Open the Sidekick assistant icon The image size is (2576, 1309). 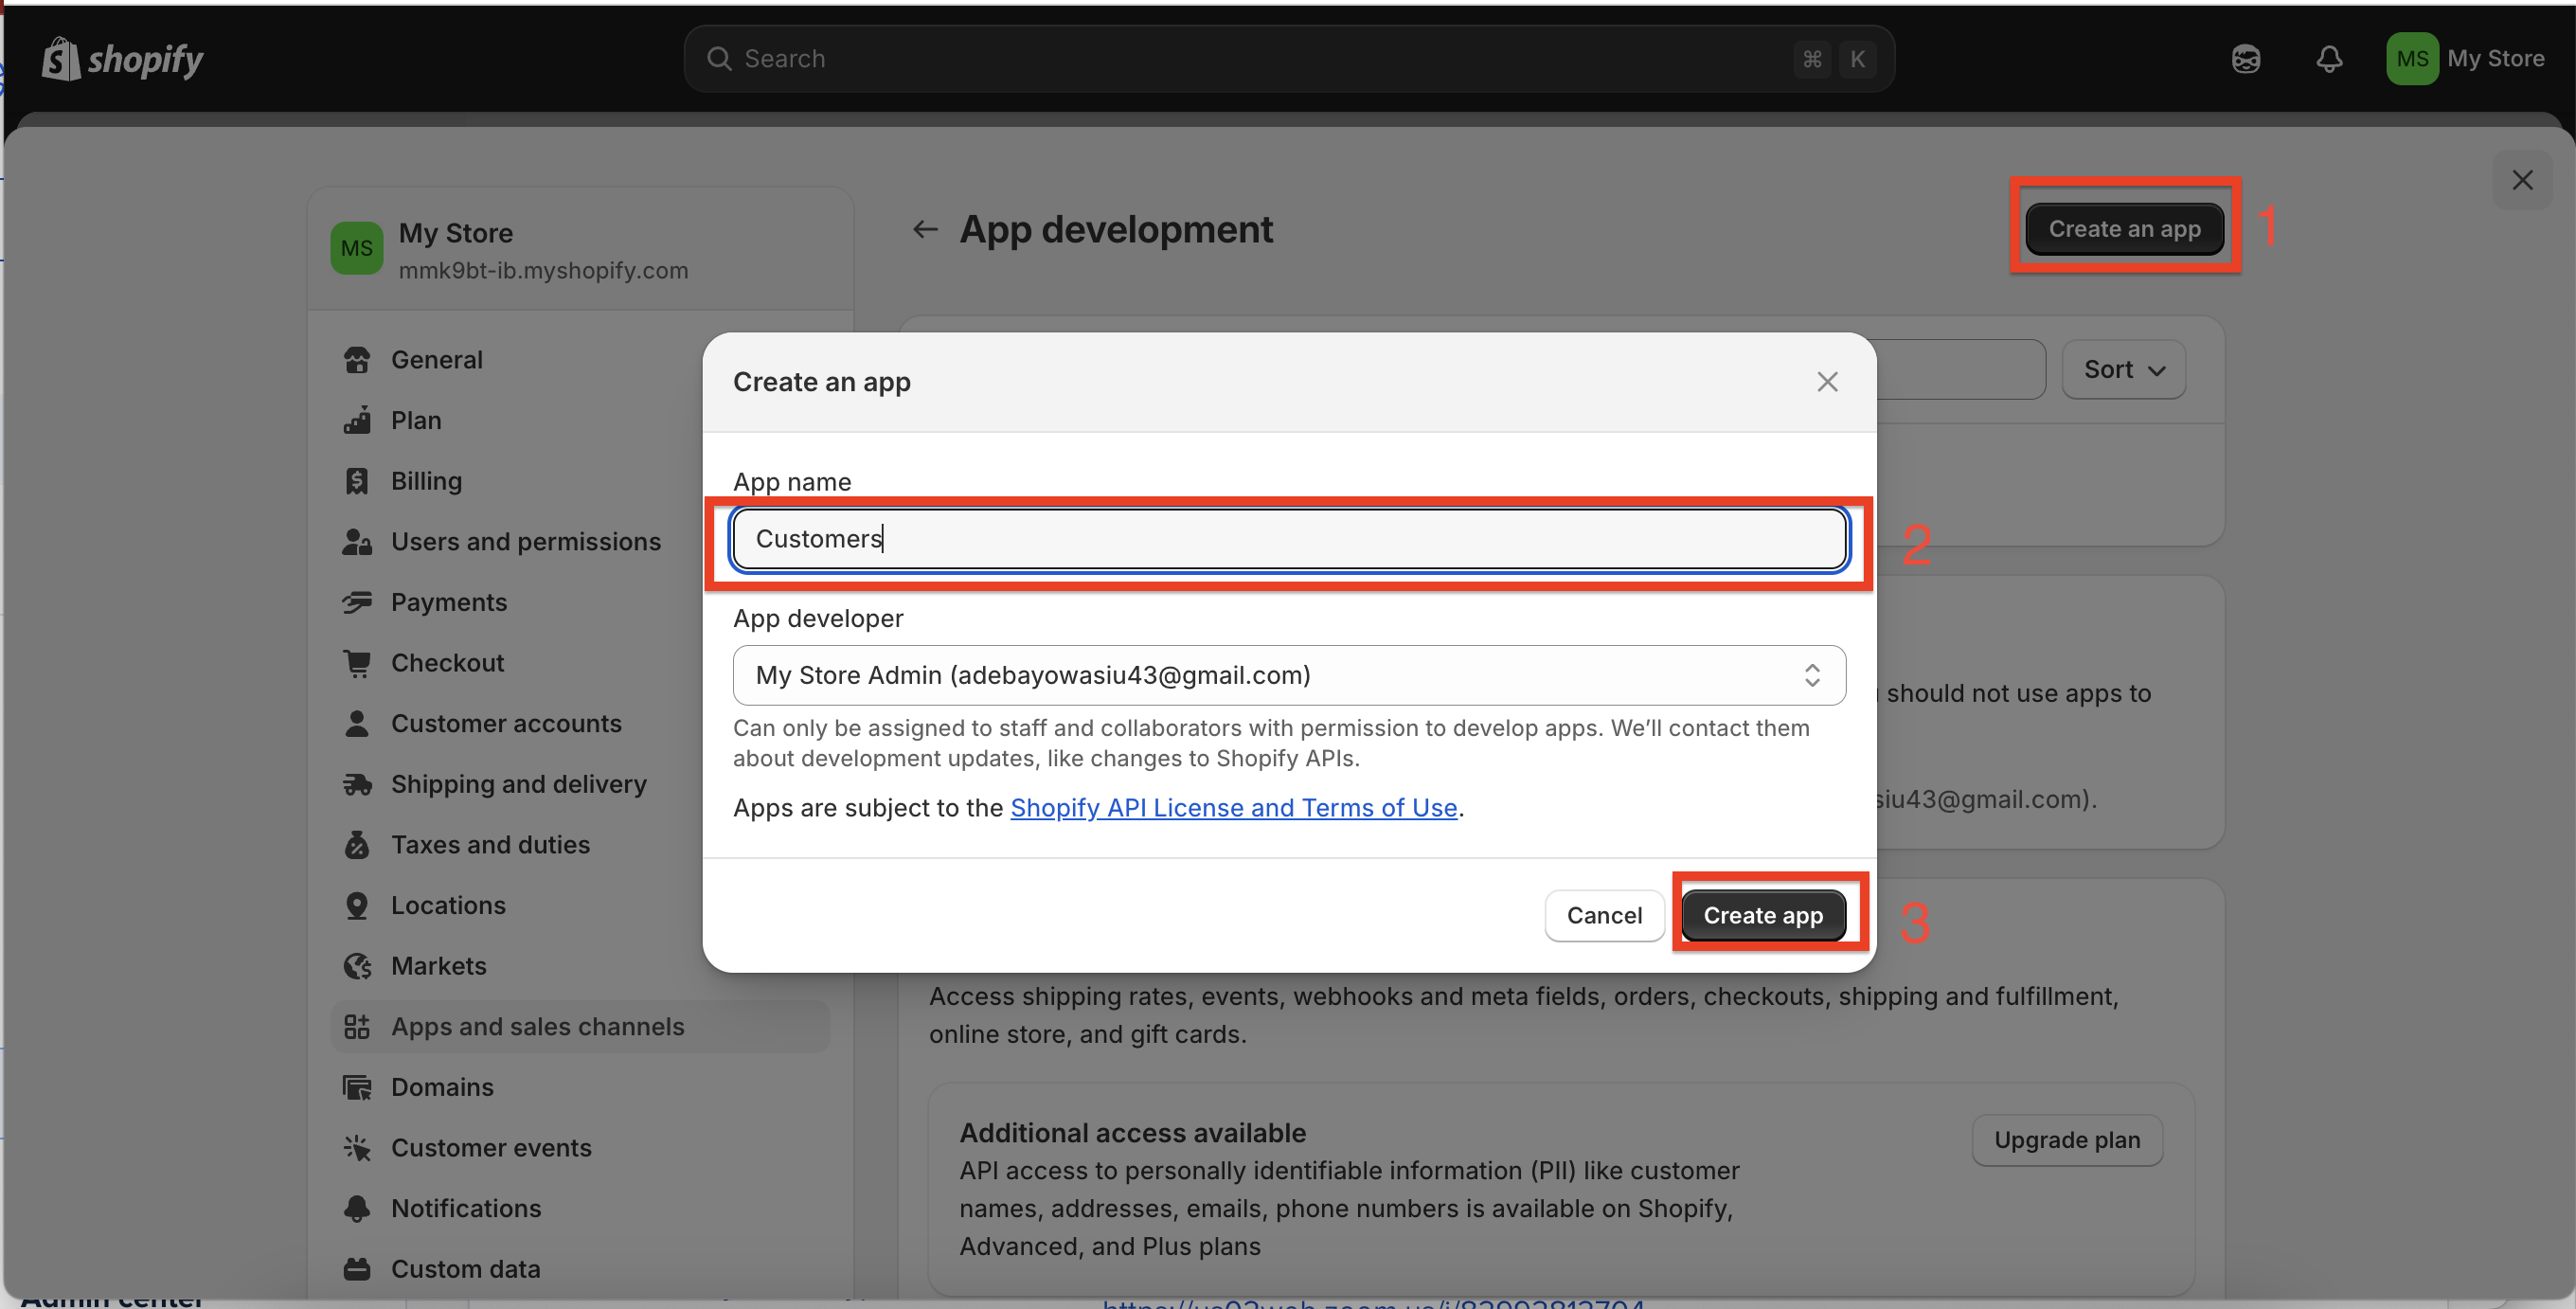(2246, 59)
